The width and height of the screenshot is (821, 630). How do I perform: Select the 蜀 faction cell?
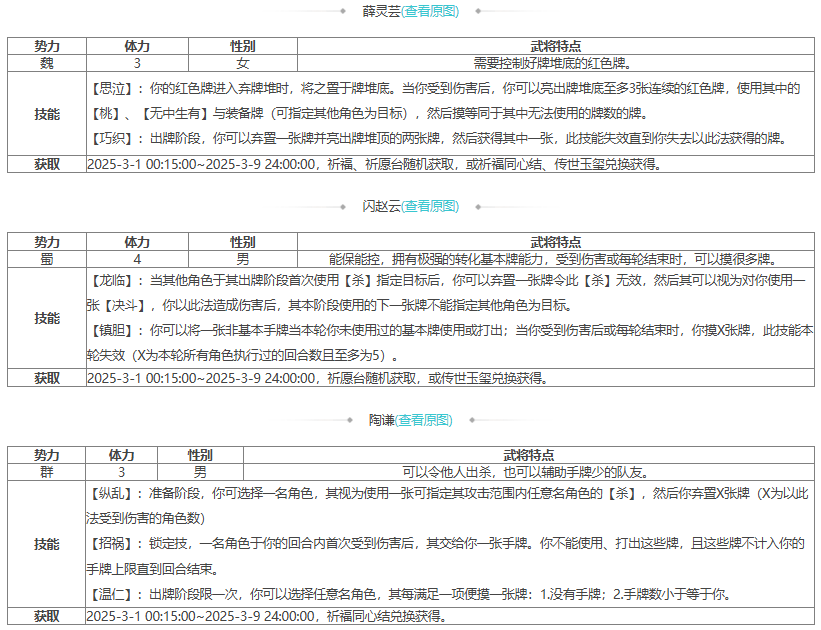click(46, 258)
